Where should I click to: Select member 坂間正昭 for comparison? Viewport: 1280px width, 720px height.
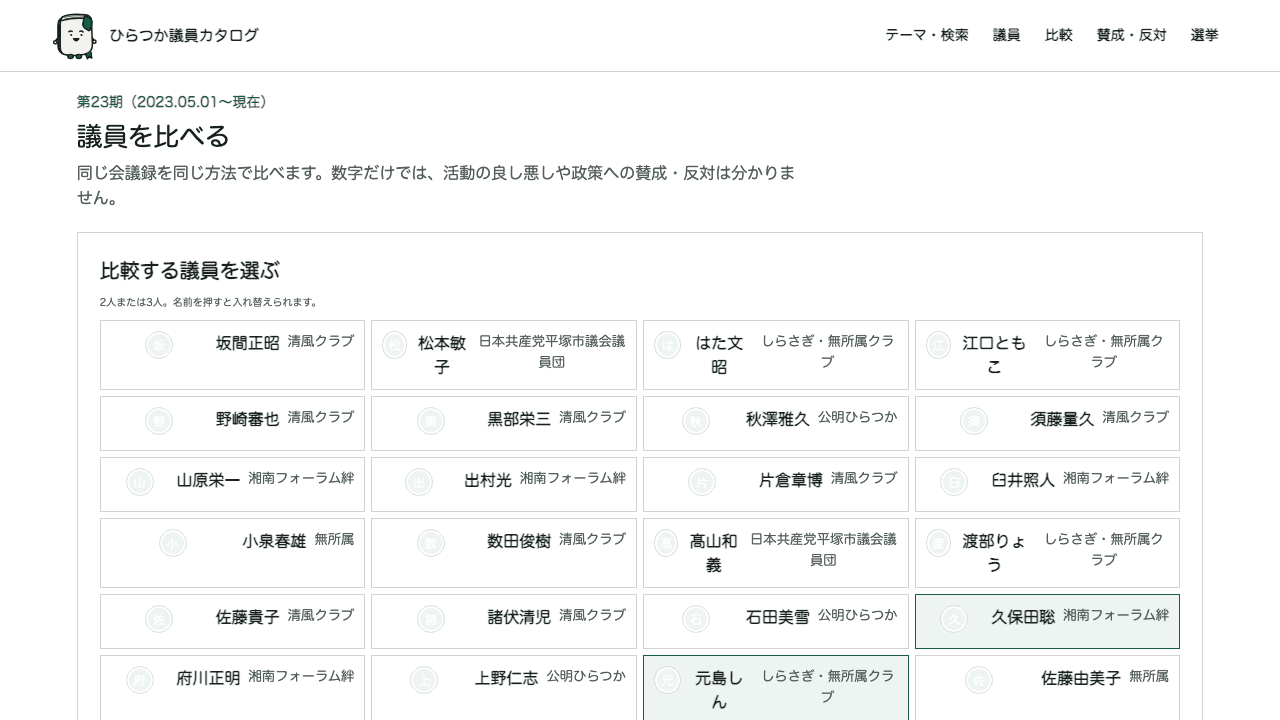[232, 355]
